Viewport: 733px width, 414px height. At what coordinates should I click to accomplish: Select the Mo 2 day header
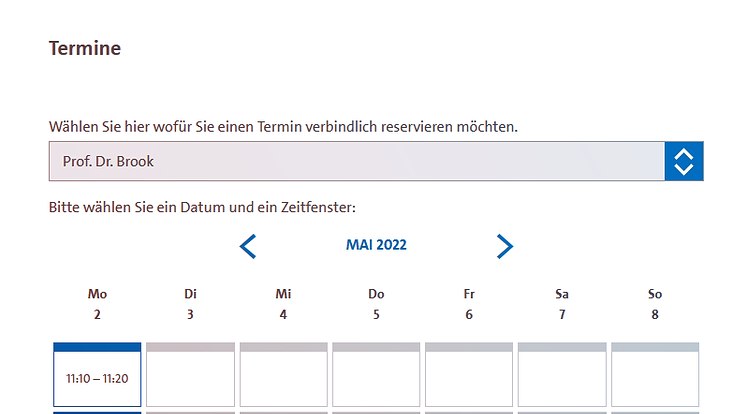coord(97,304)
